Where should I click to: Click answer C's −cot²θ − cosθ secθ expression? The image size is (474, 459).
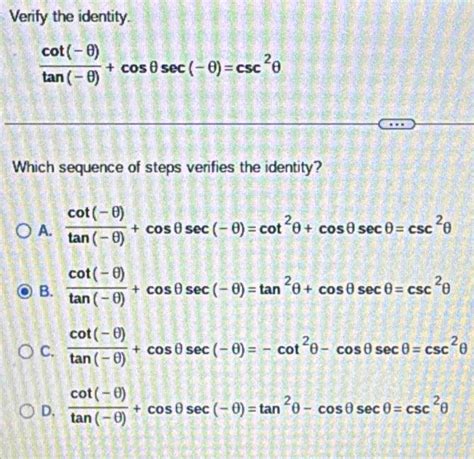coord(337,348)
